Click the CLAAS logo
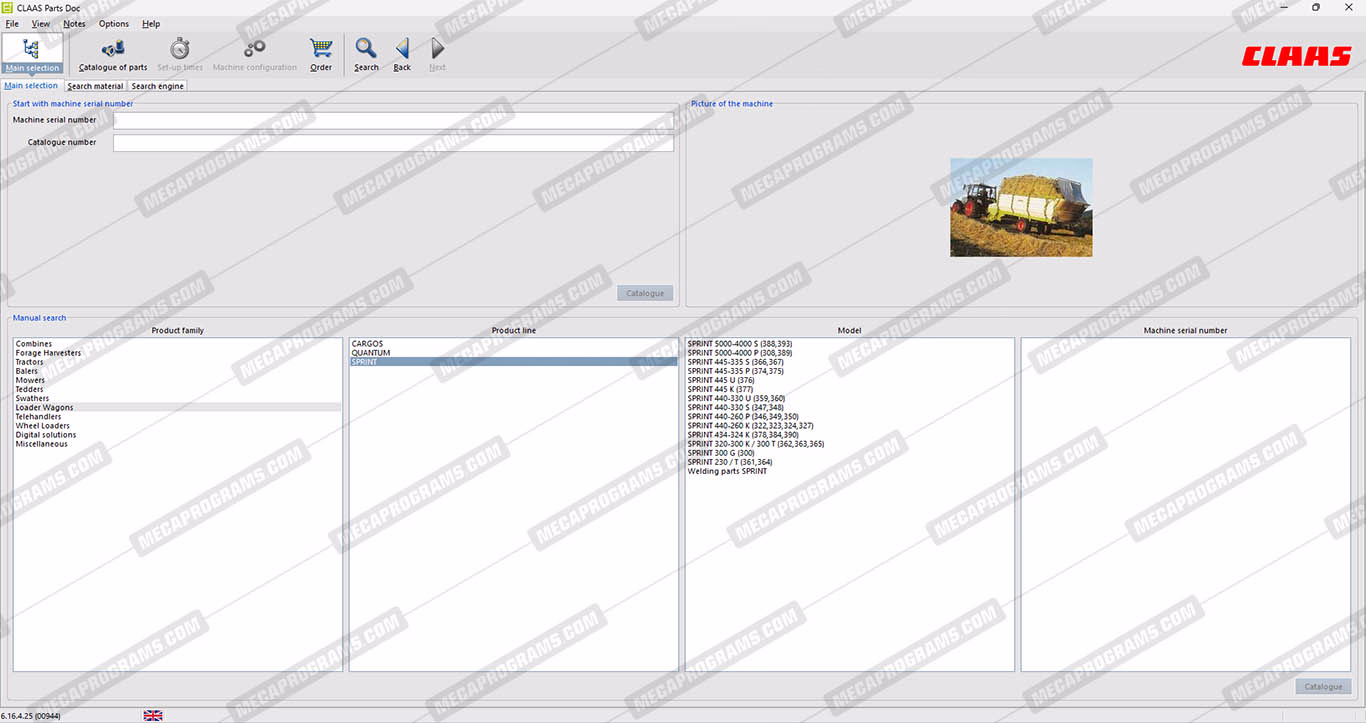 (1297, 57)
